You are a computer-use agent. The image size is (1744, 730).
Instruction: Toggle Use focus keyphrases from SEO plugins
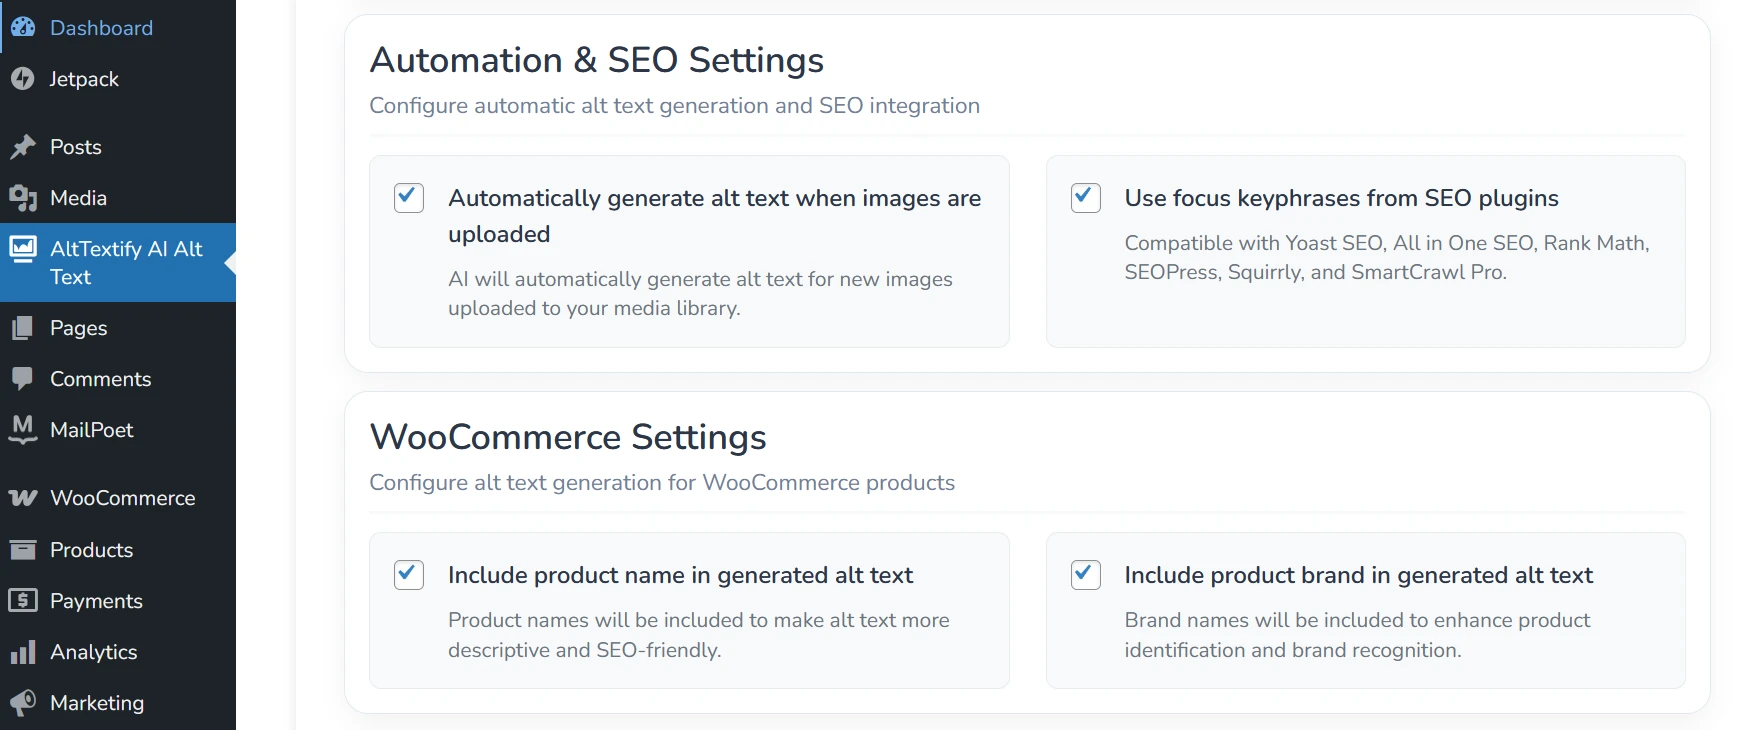pyautogui.click(x=1086, y=198)
